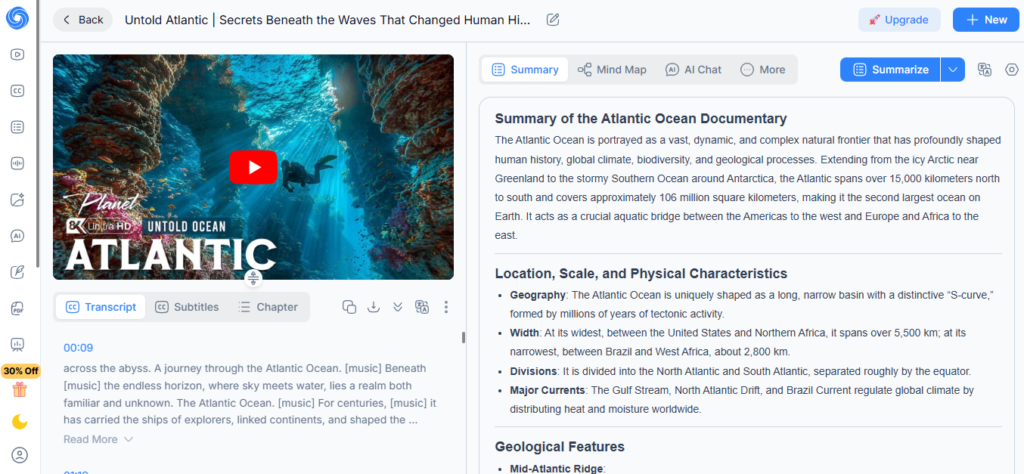Go back using the Back button
This screenshot has height=474, width=1024.
pos(83,20)
